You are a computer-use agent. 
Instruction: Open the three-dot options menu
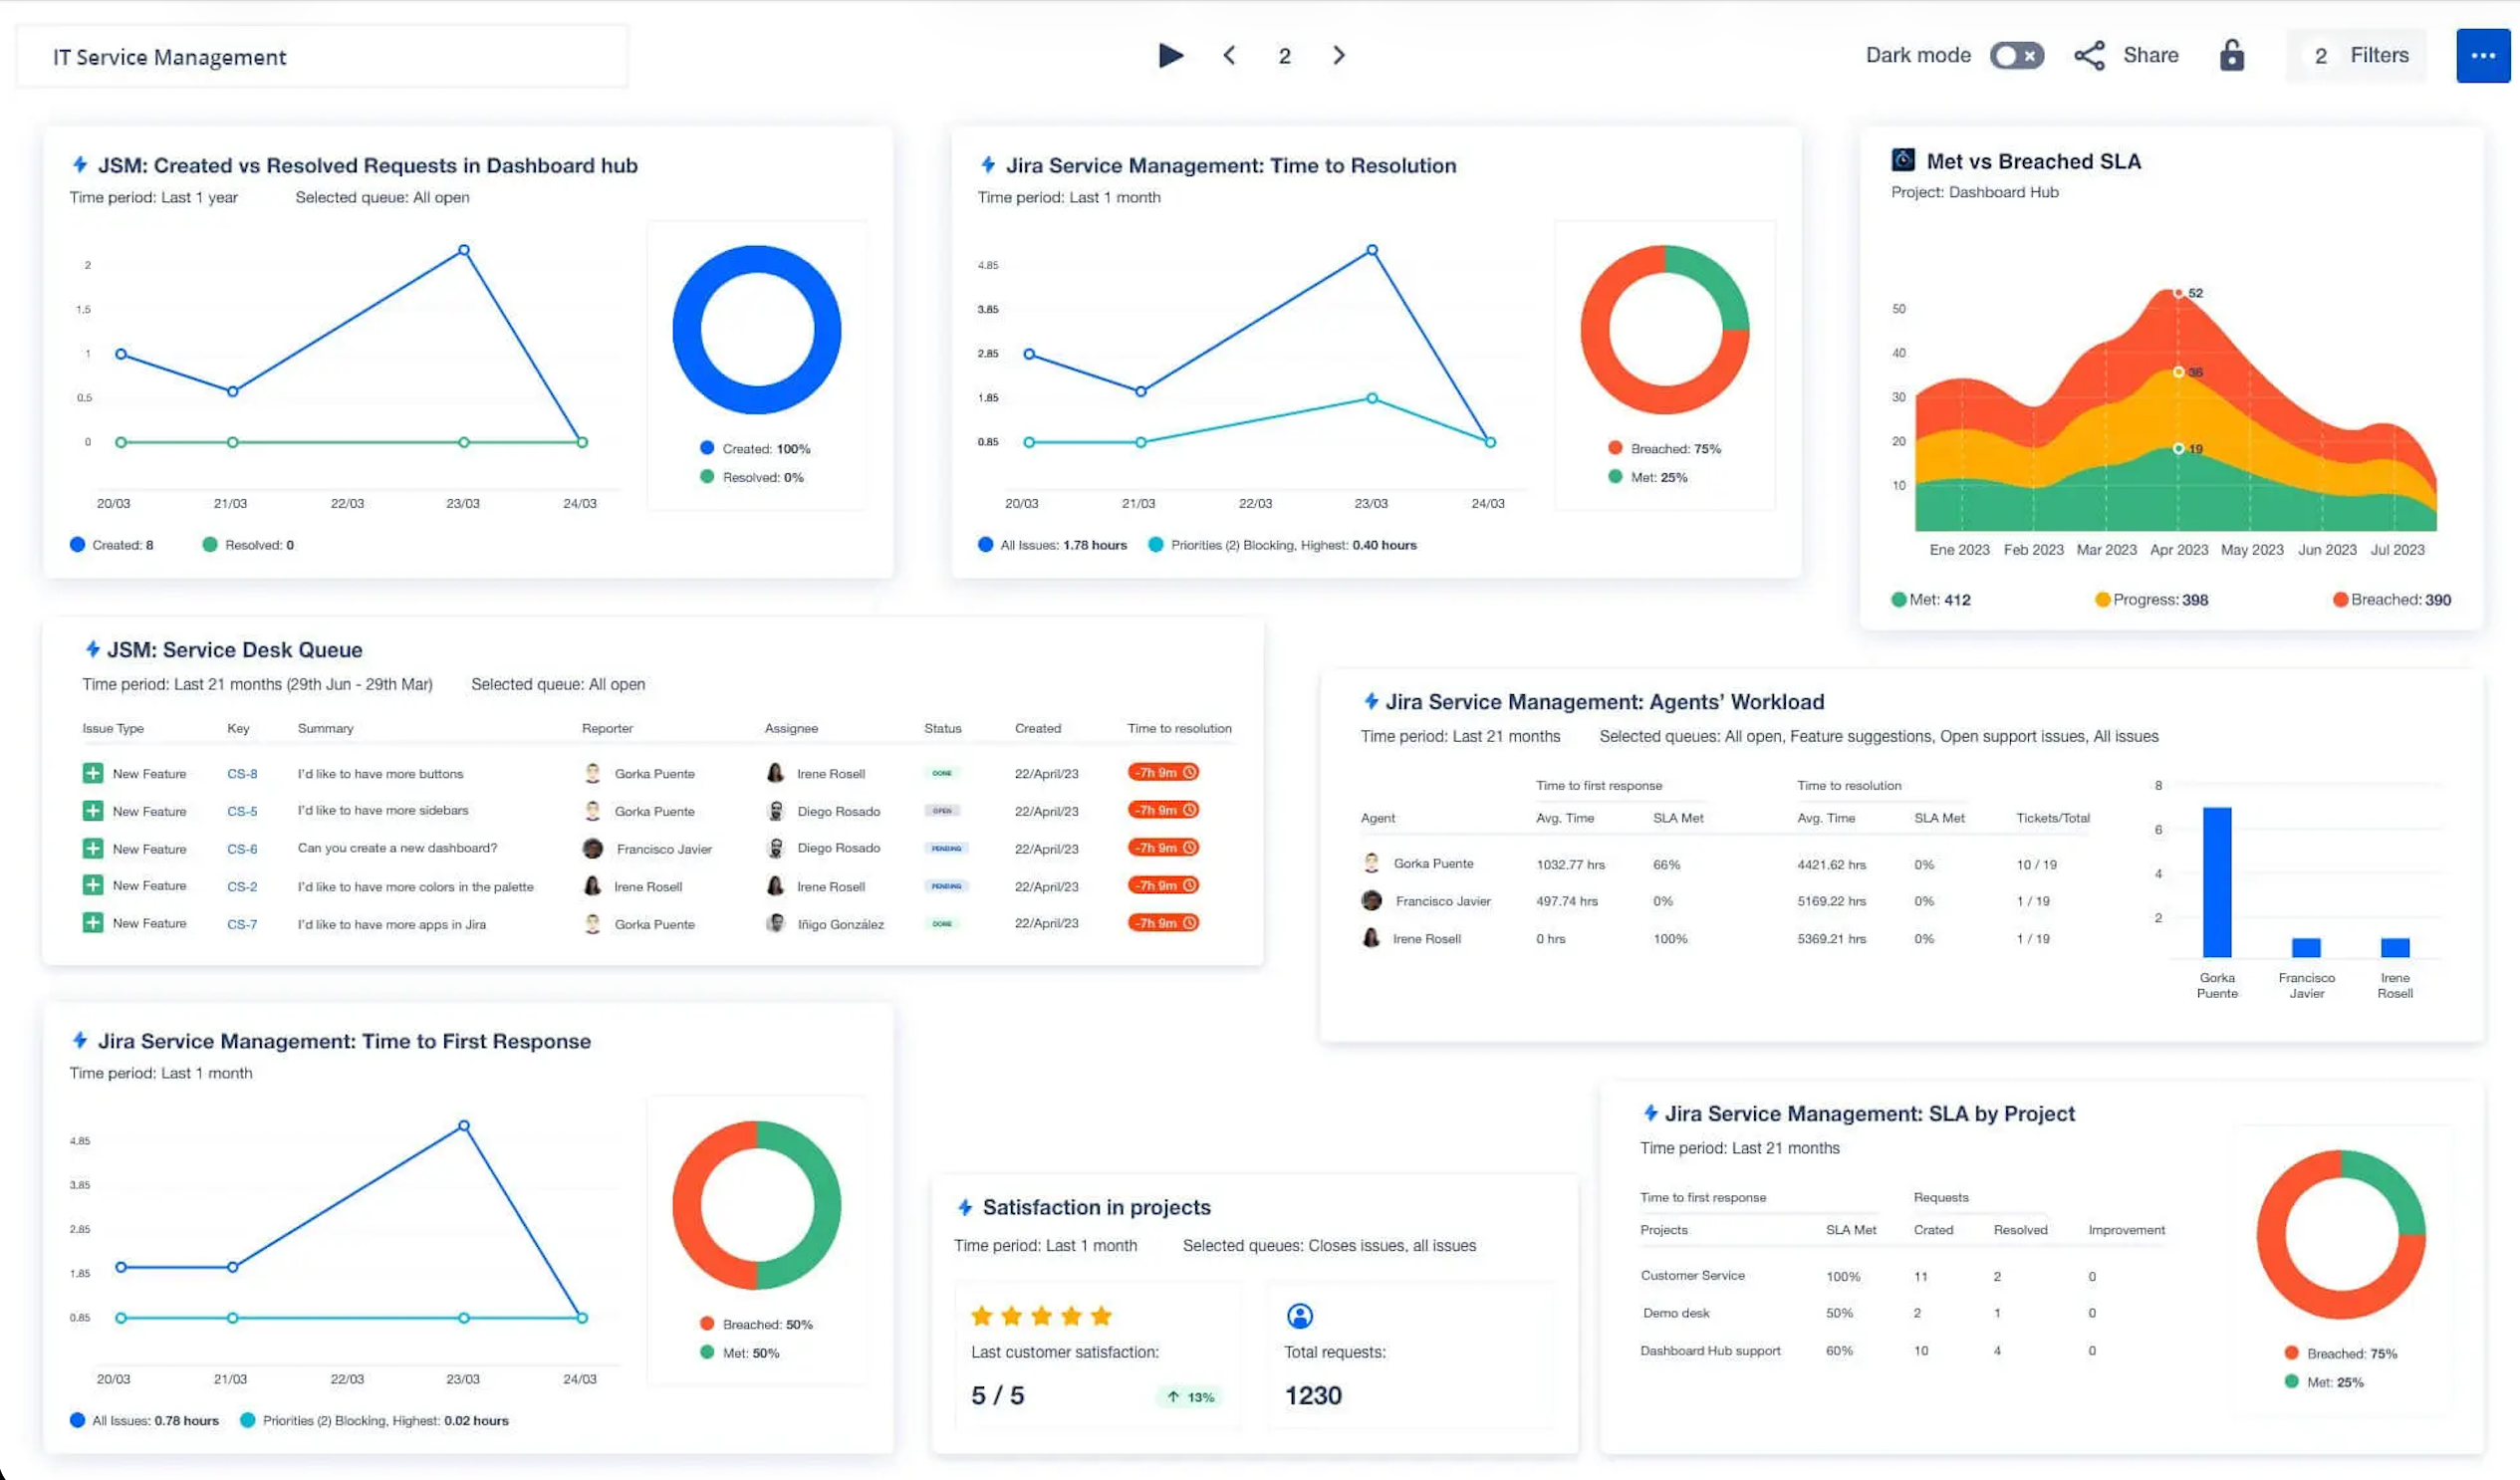pos(2483,55)
